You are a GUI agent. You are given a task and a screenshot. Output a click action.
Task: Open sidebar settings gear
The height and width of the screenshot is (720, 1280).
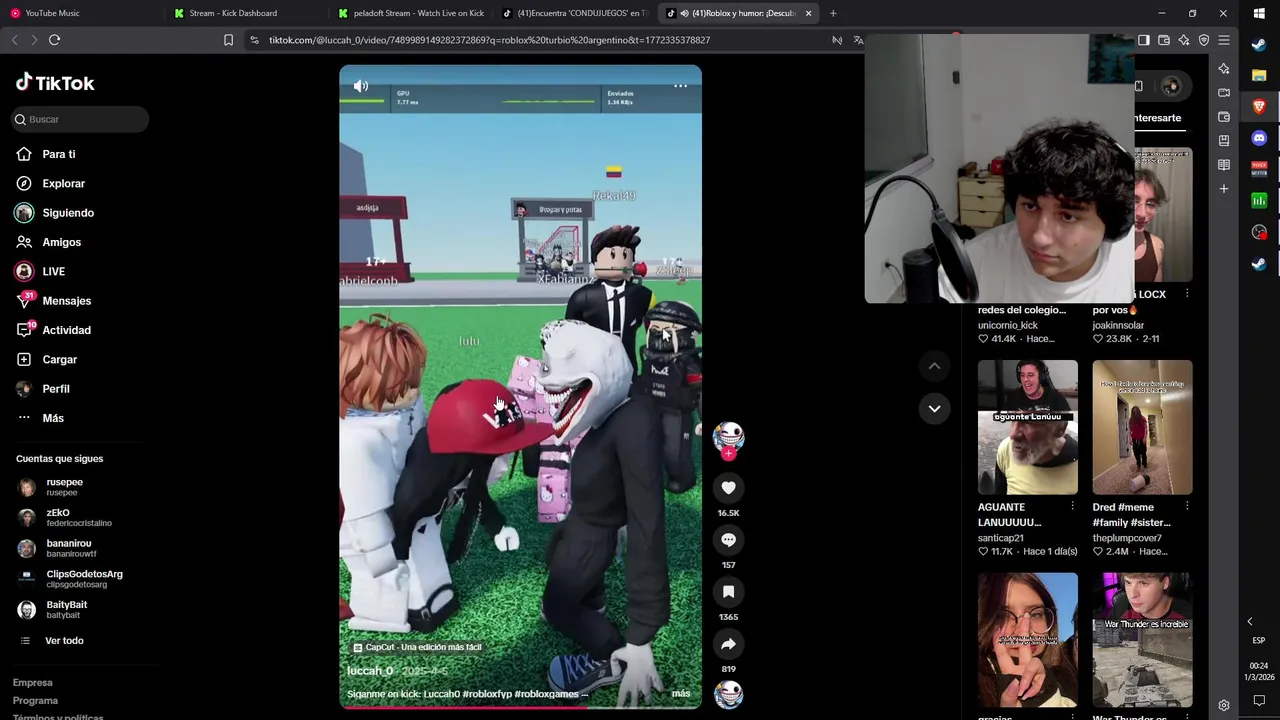[1224, 705]
